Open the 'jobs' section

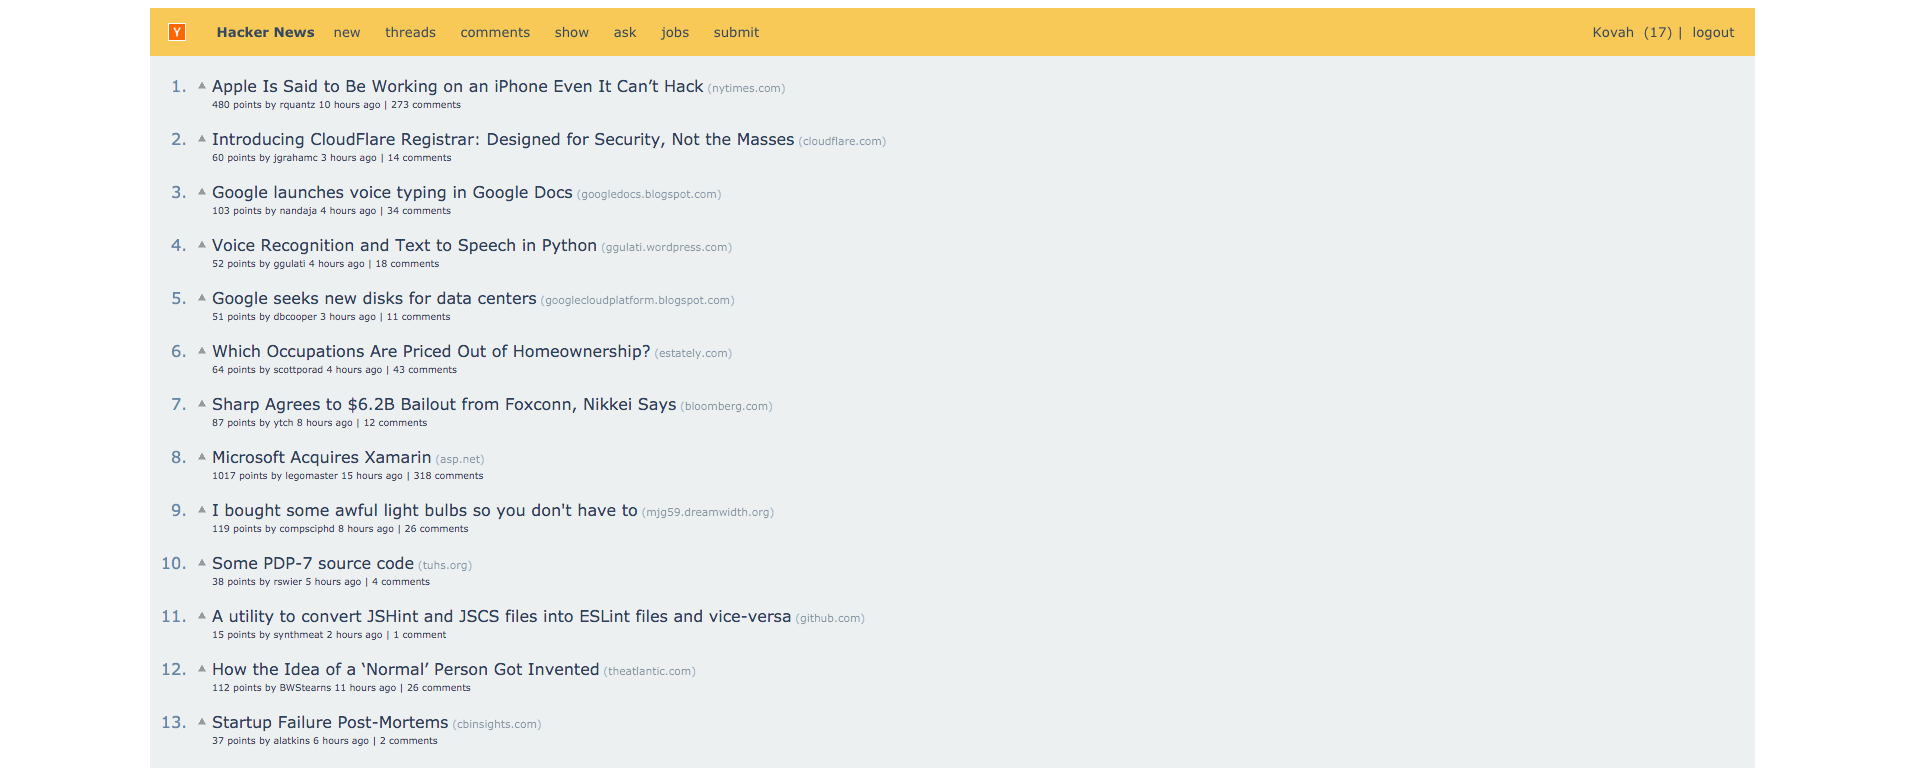point(675,32)
